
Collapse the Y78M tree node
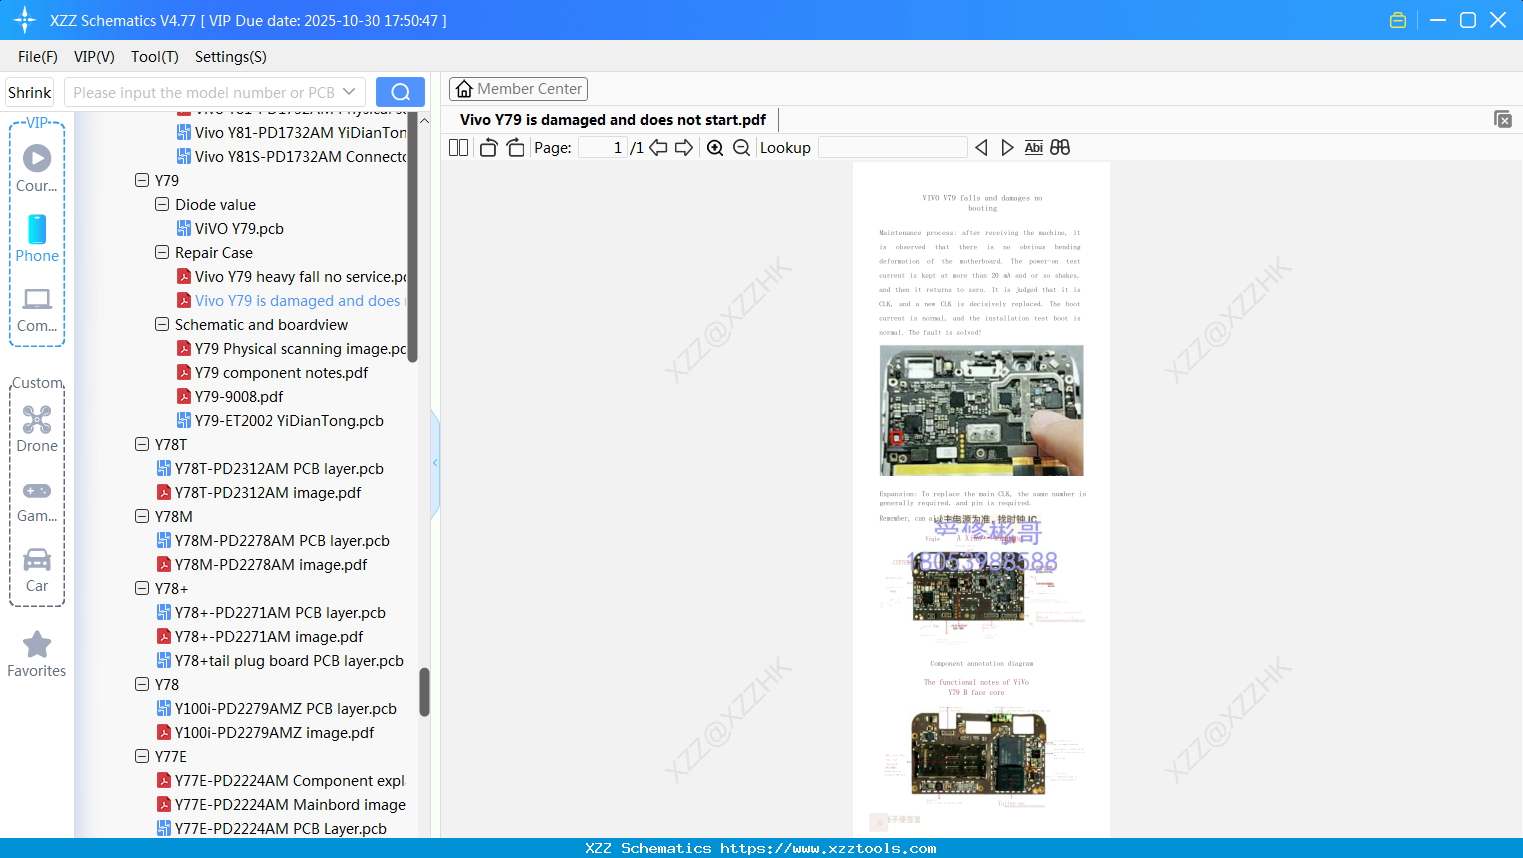click(142, 517)
